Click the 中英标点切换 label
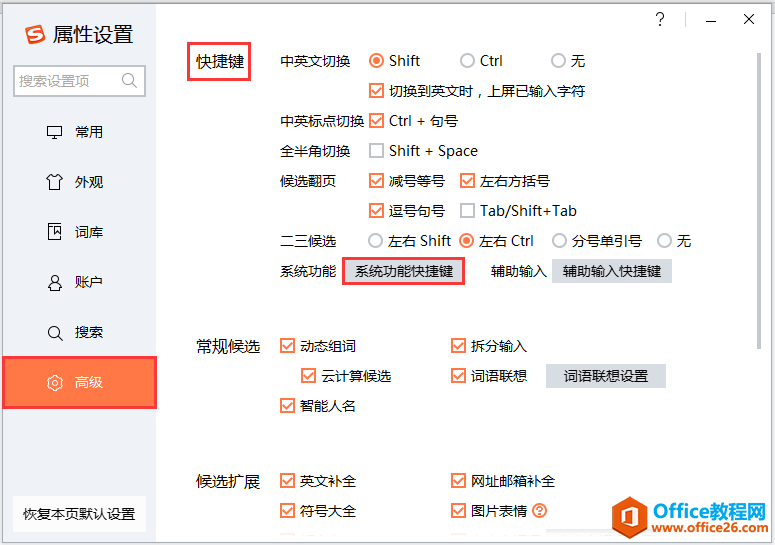 pyautogui.click(x=322, y=121)
